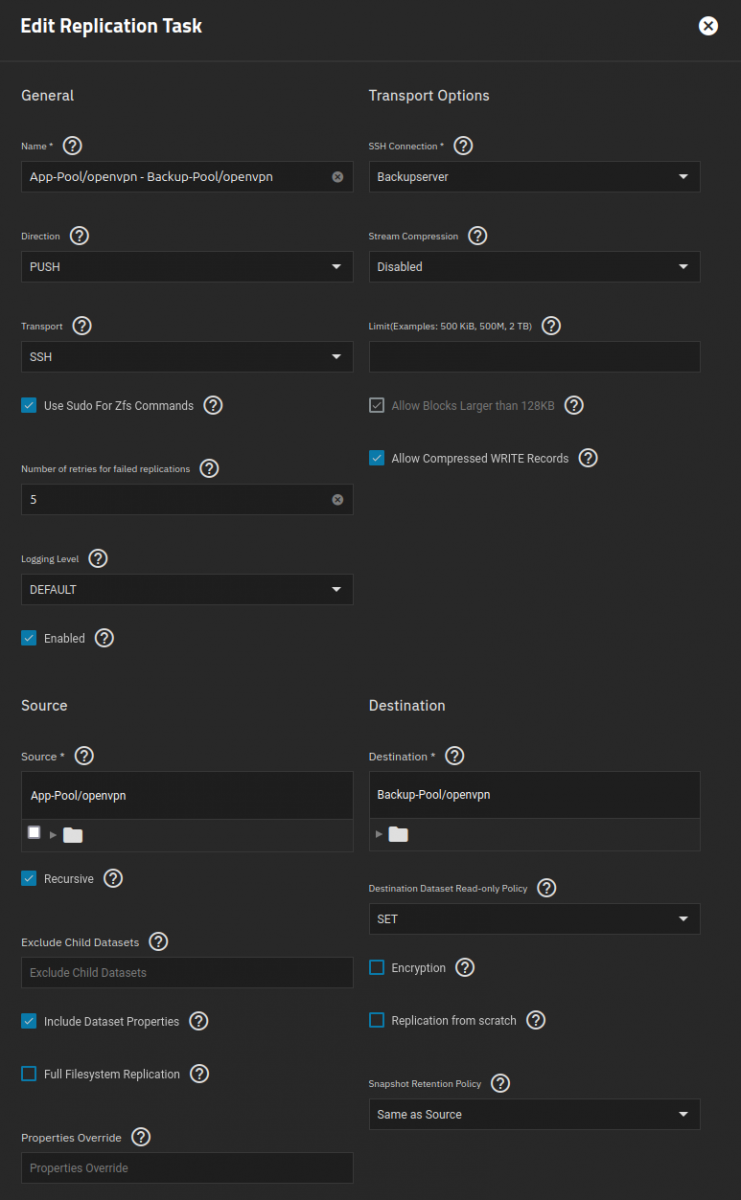Screen dimensions: 741x1200
Task: Open the SSH Connection dropdown
Action: [534, 177]
